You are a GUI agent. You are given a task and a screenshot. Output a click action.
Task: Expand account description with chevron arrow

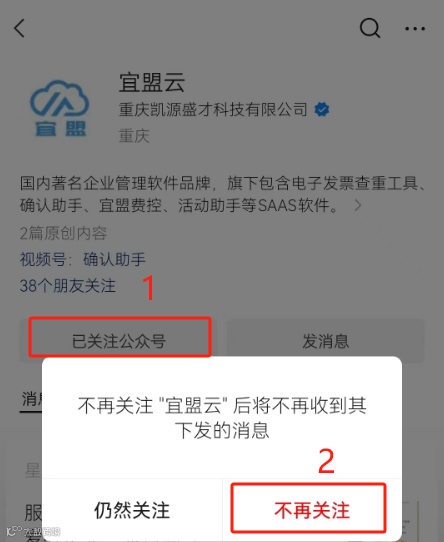(358, 205)
